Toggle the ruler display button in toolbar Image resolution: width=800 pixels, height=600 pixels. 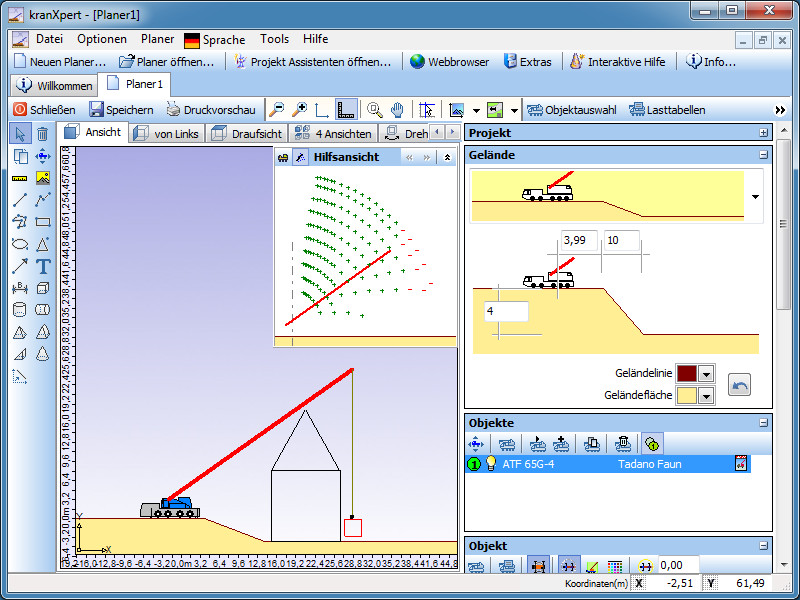346,110
